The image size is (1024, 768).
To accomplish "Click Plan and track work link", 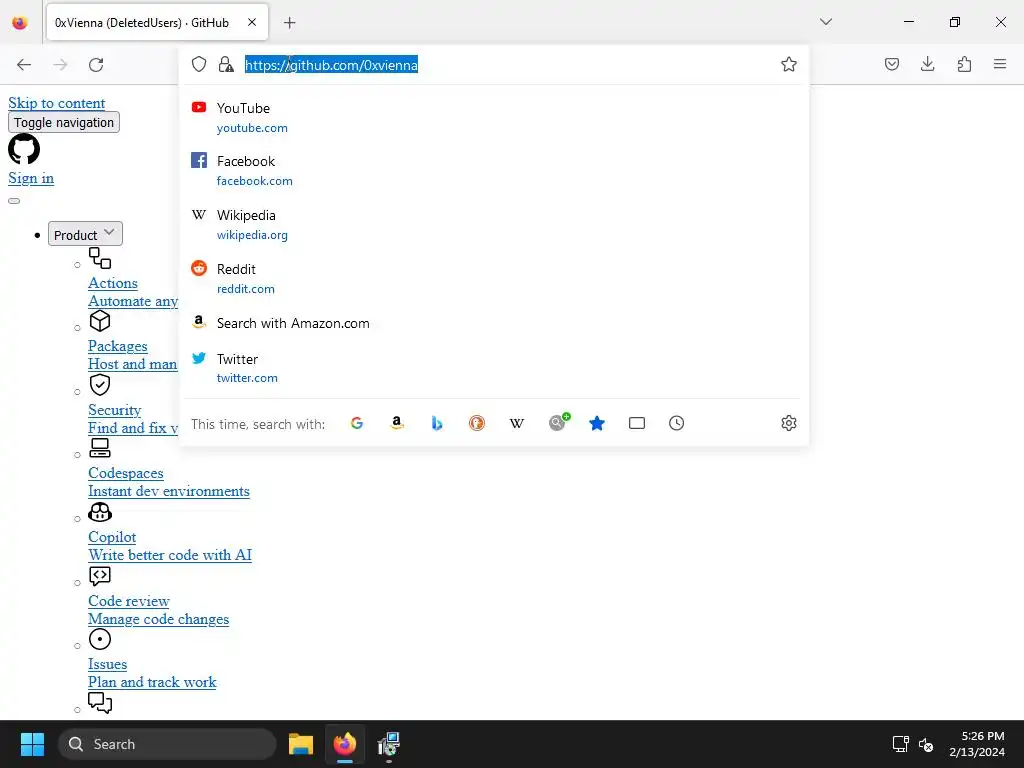I will [x=152, y=682].
